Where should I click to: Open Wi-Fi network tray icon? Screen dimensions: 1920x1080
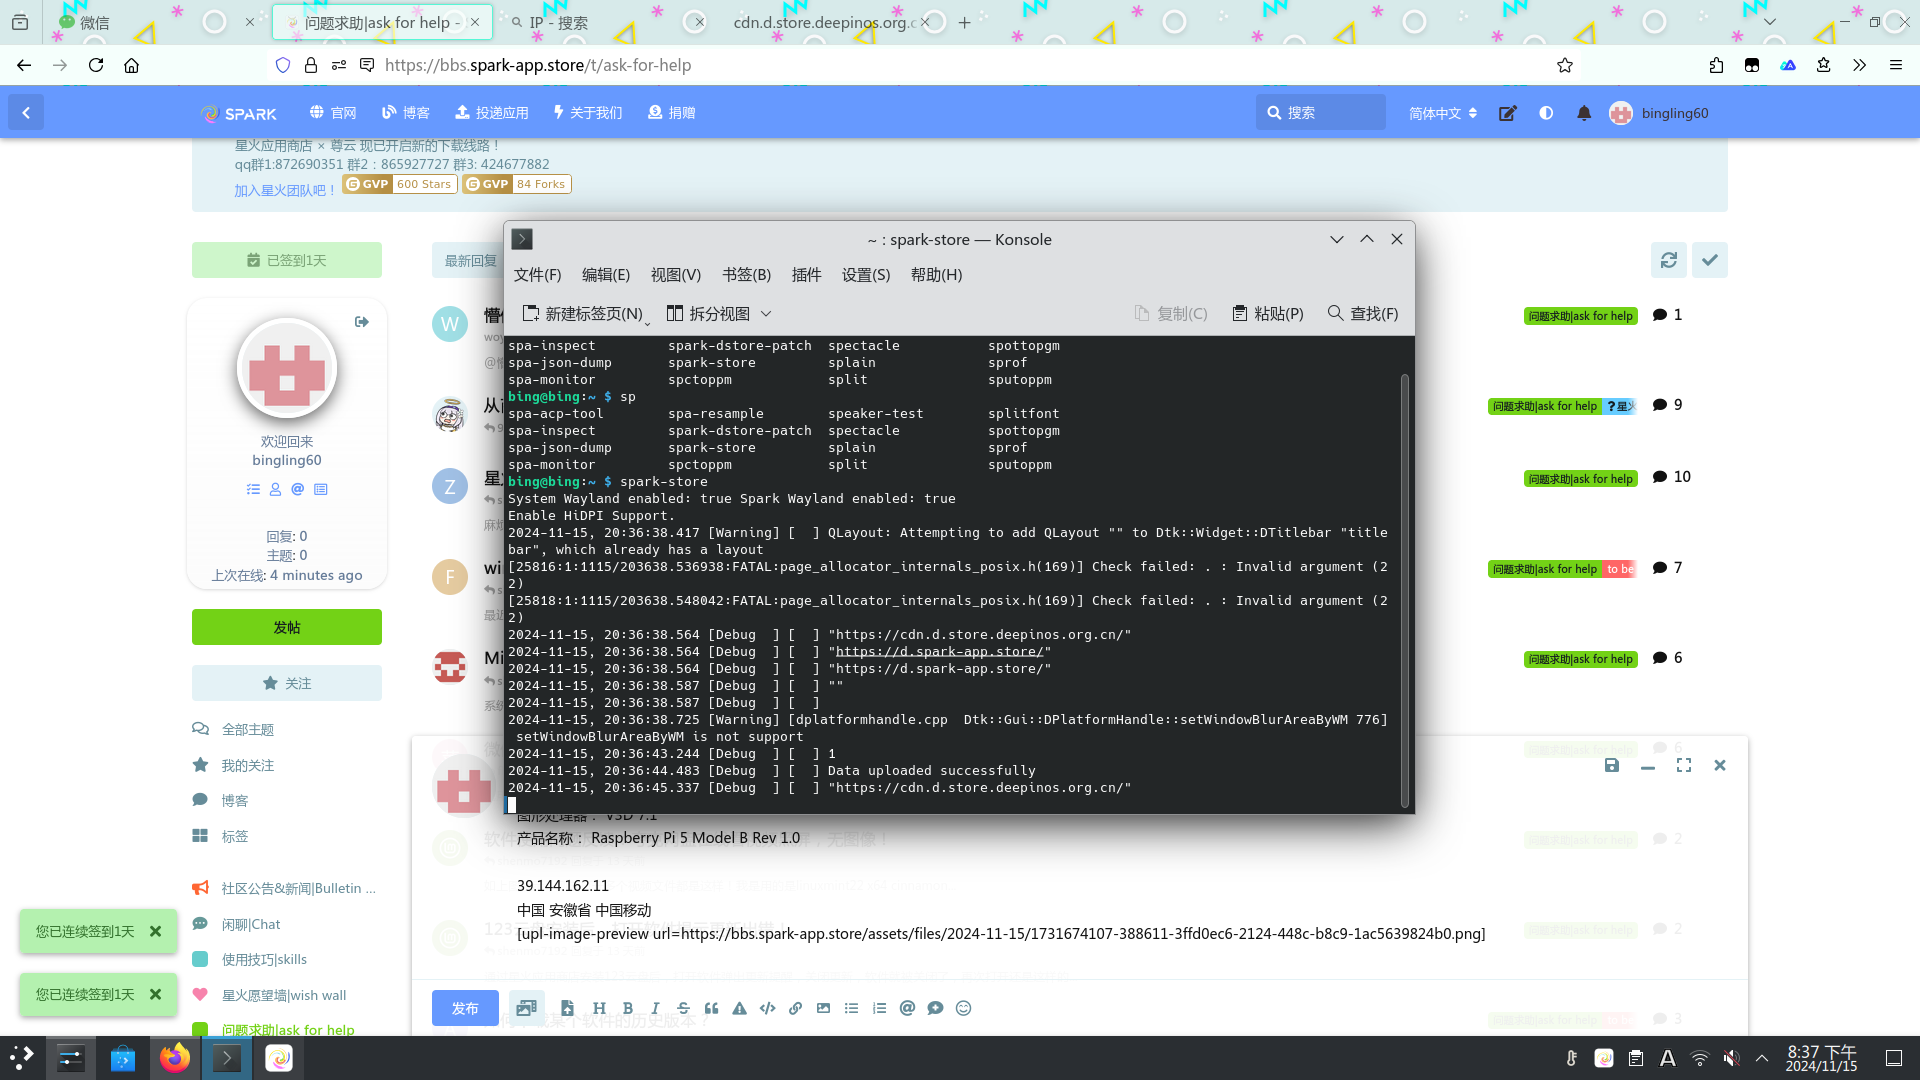pos(1700,1058)
